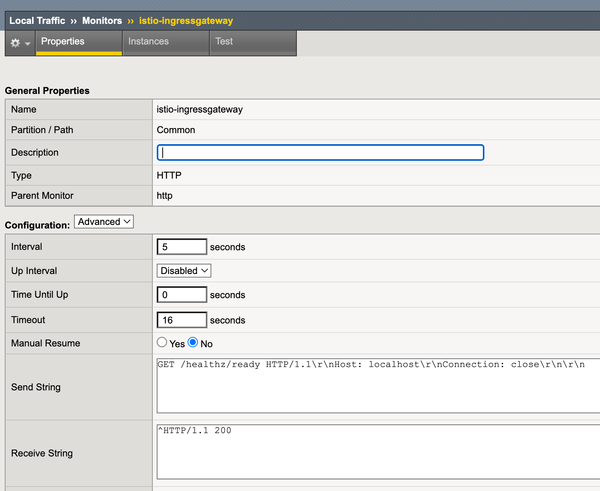Screen dimensions: 600x491
Task: Select the Timeout seconds input
Action: point(182,320)
